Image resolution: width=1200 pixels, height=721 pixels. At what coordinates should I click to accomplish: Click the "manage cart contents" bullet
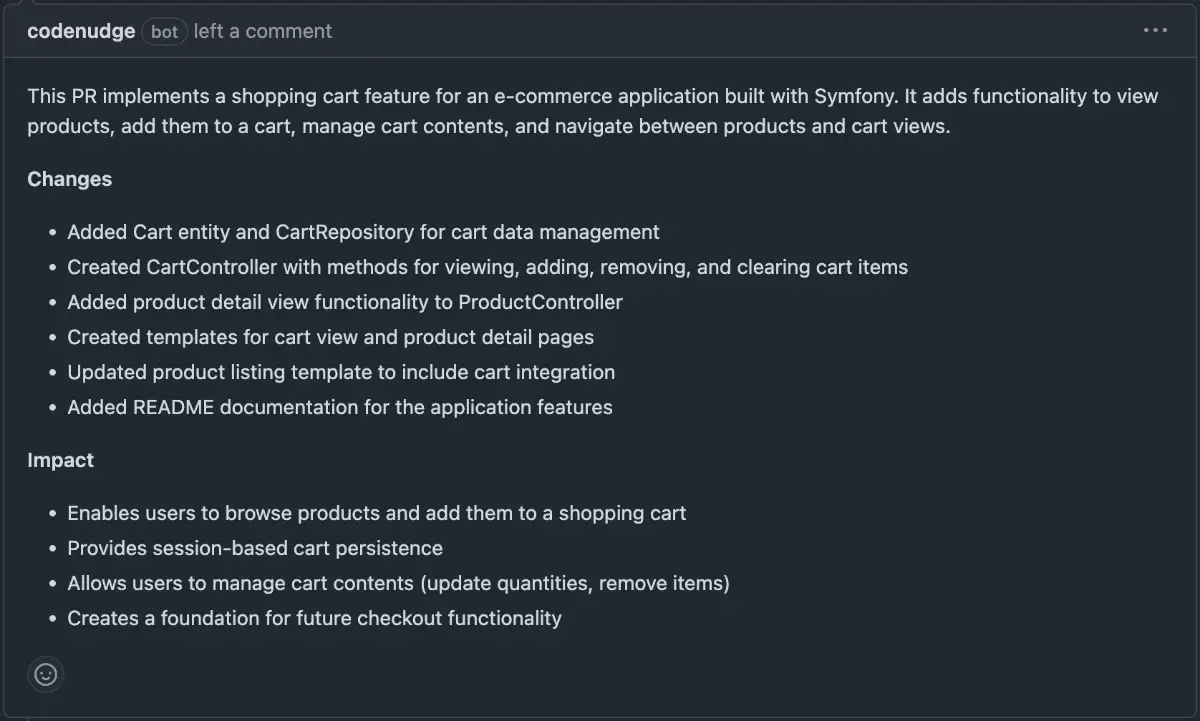click(x=398, y=583)
